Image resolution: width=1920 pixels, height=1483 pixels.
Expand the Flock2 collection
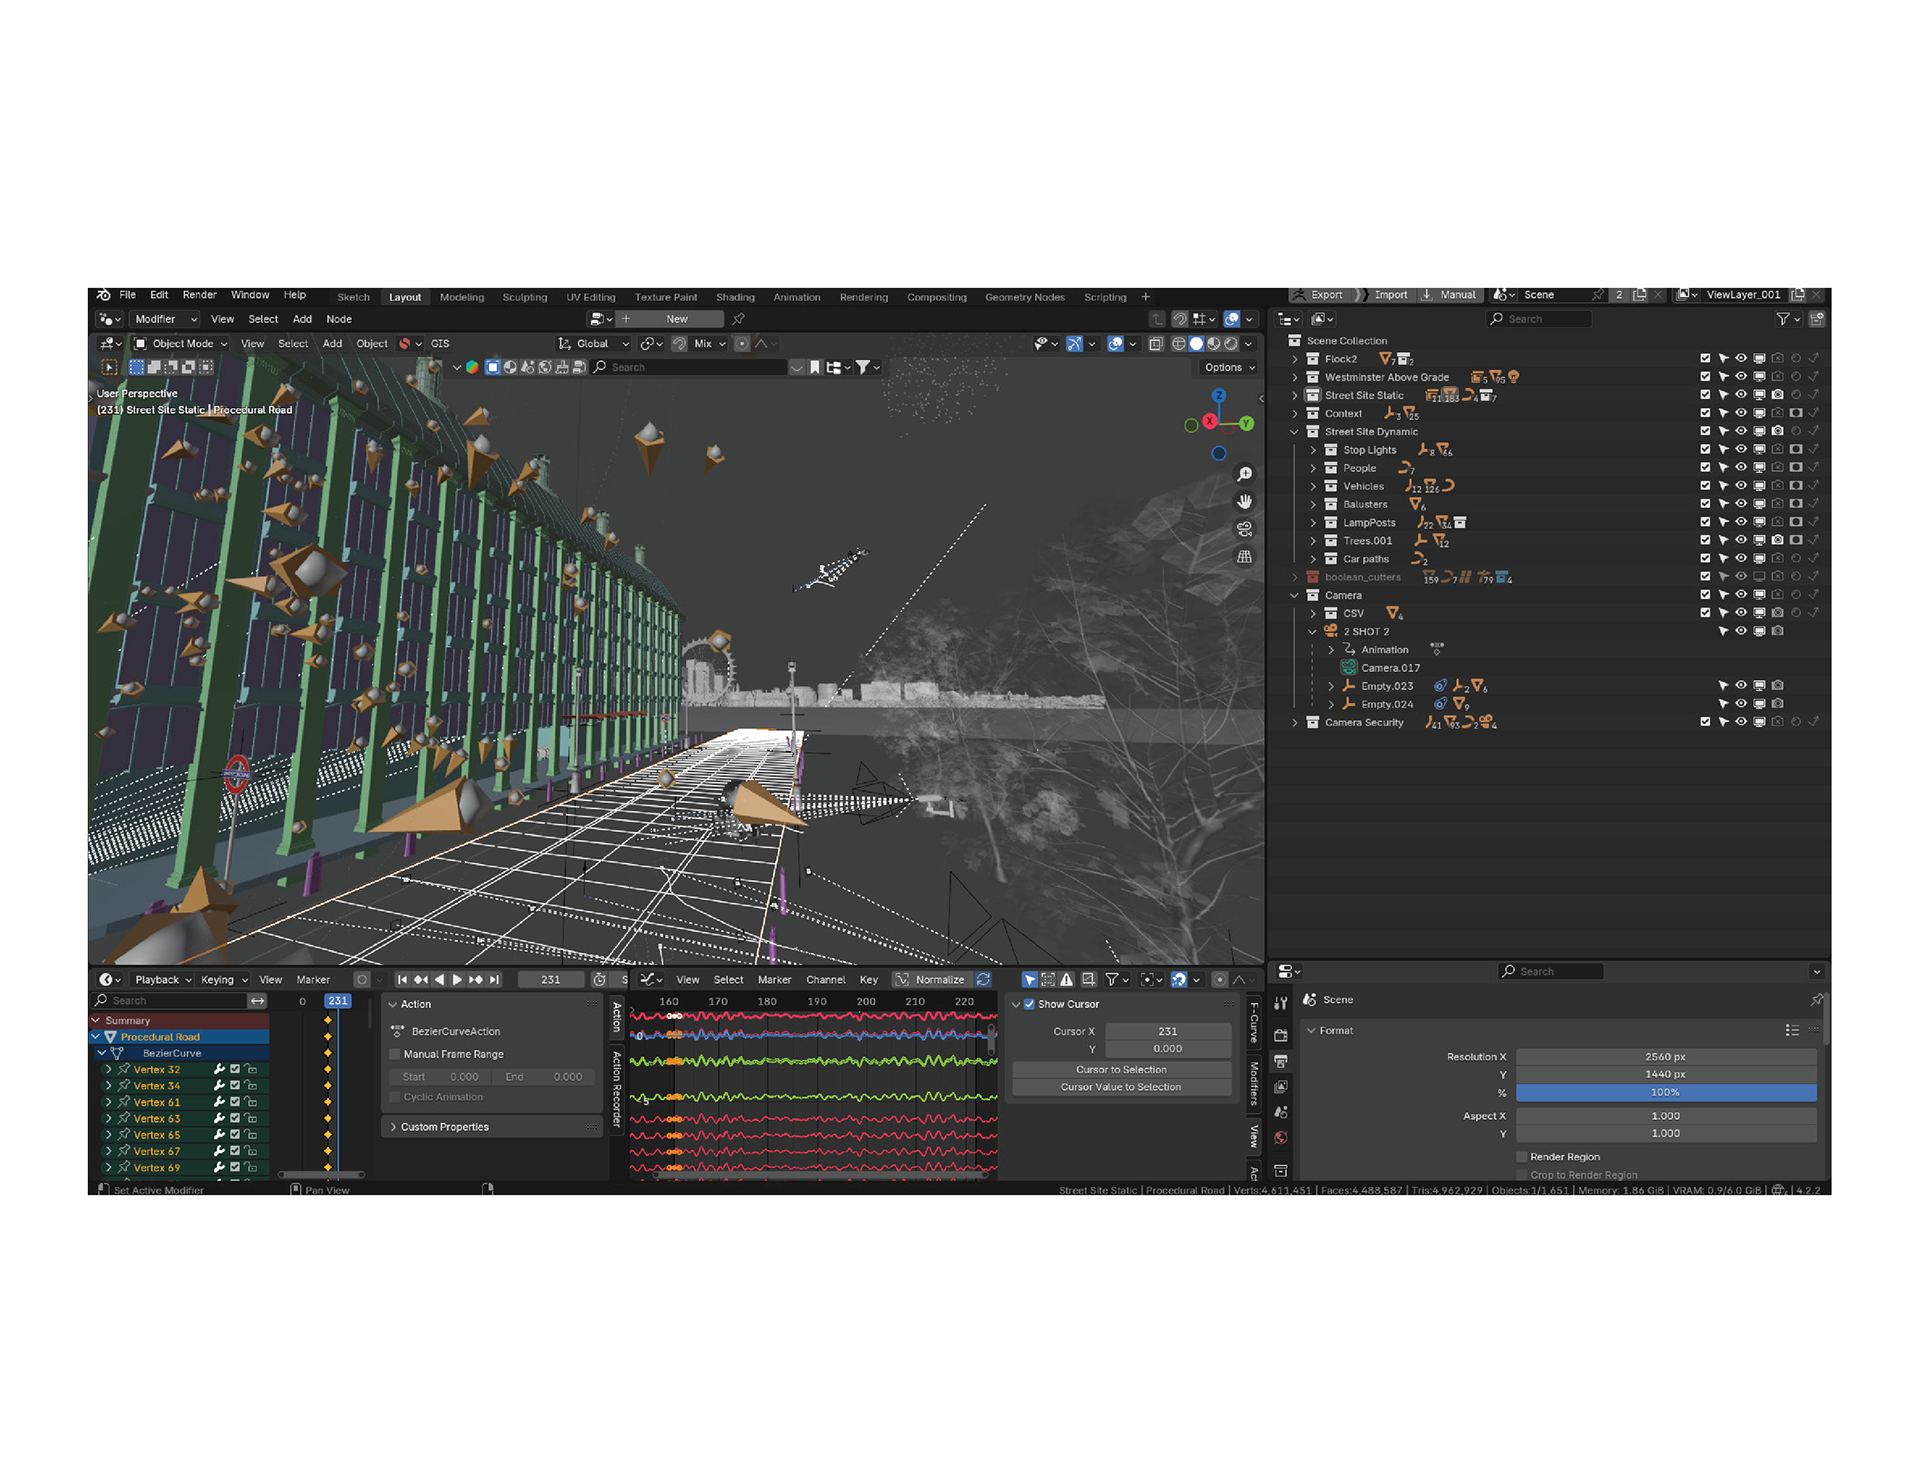tap(1295, 359)
